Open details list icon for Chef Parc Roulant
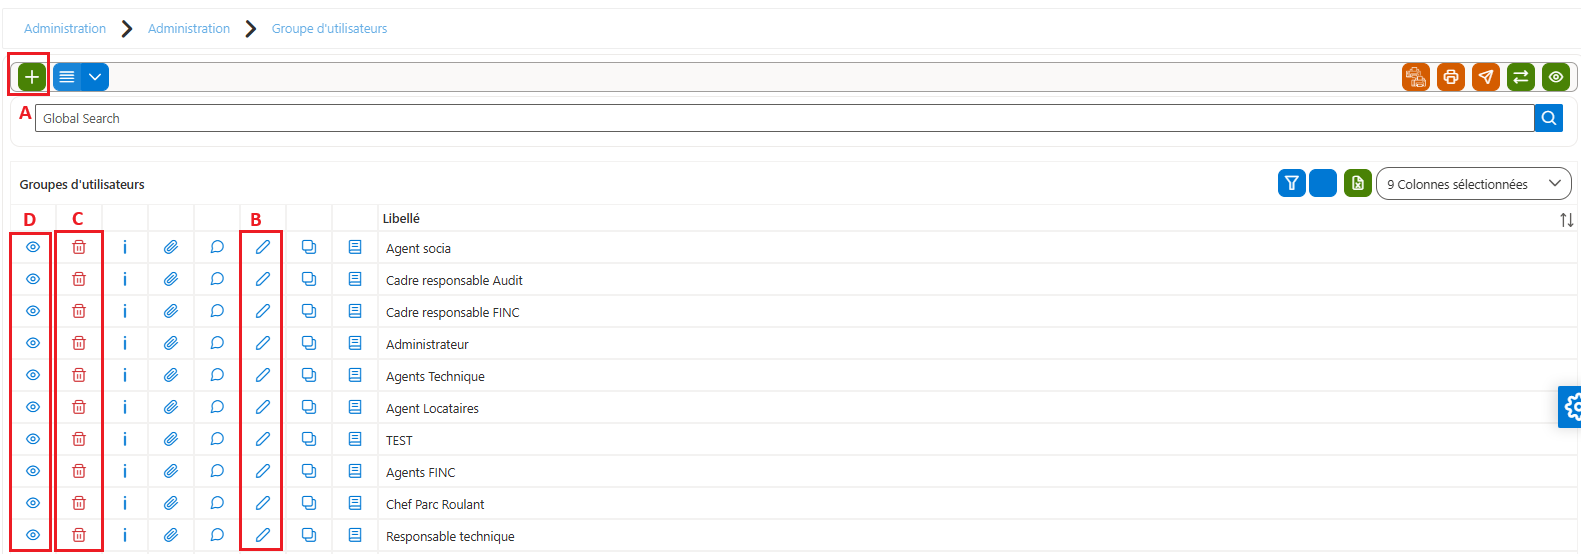This screenshot has height=554, width=1581. tap(355, 503)
